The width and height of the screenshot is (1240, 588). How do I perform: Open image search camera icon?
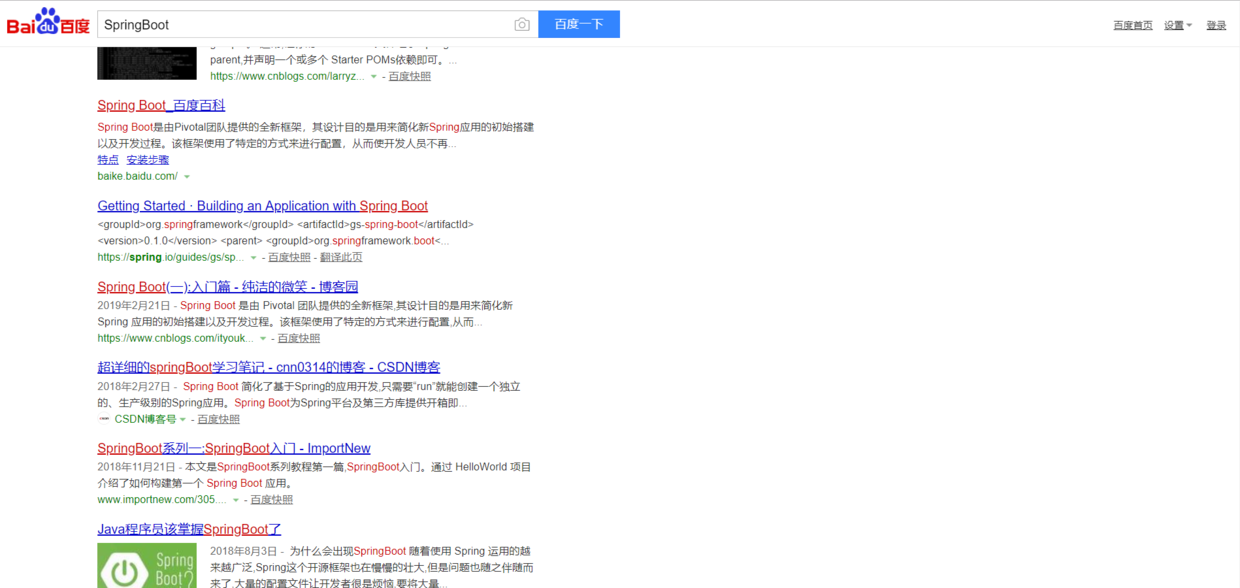click(522, 25)
